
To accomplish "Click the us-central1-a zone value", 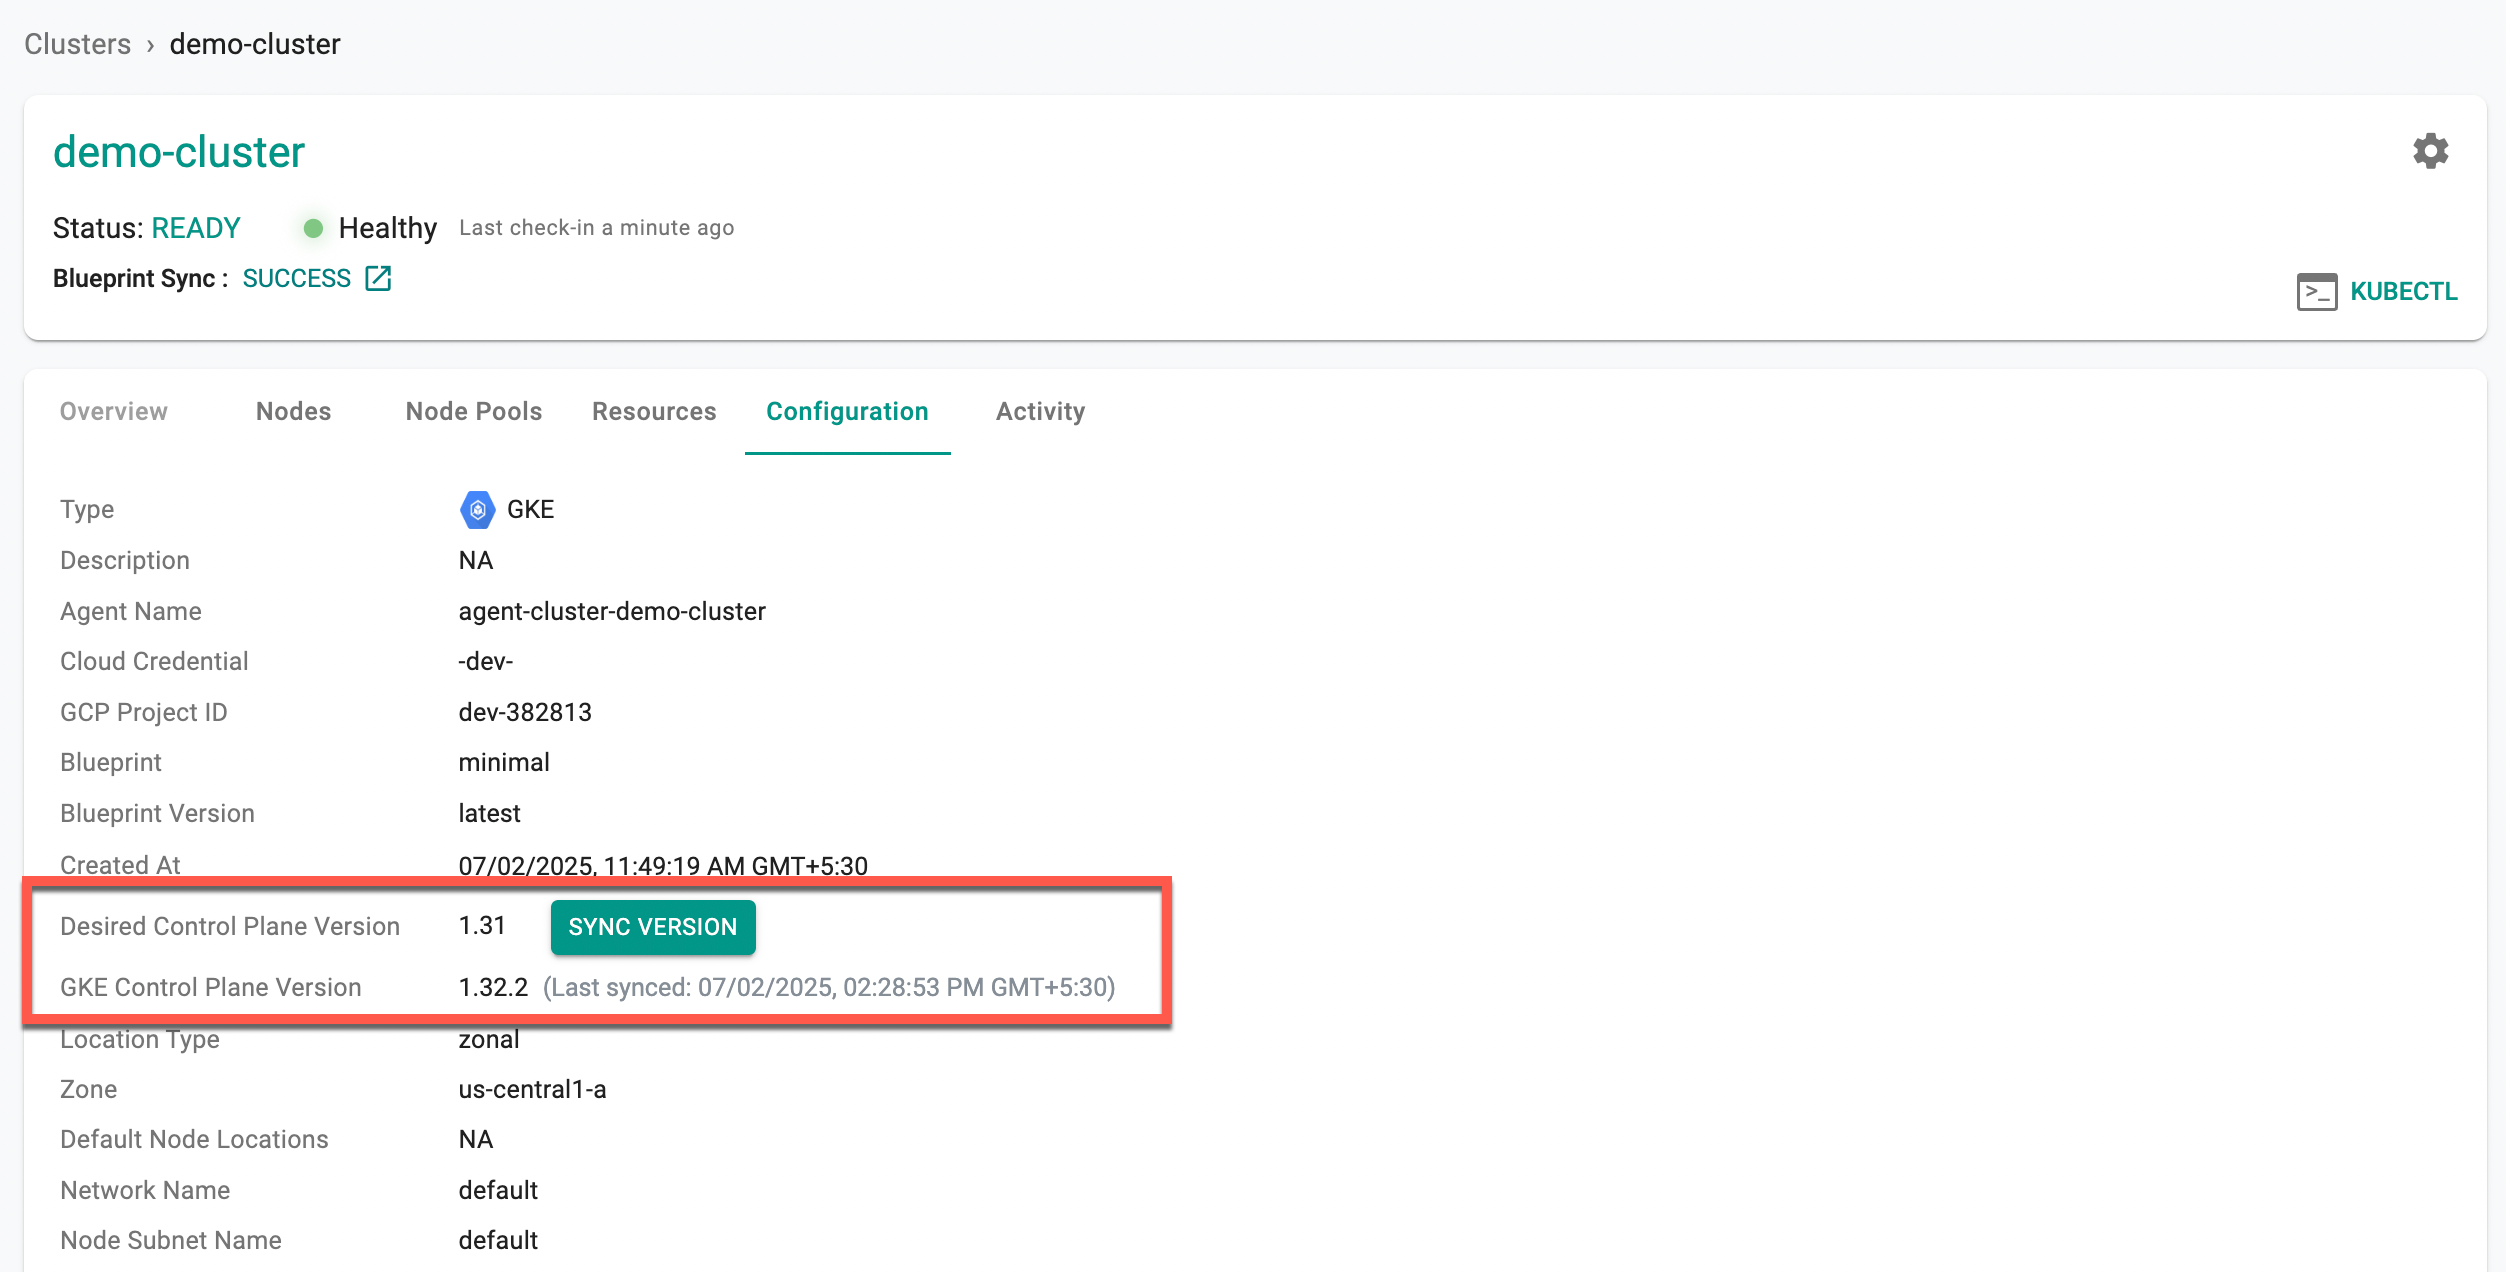I will tap(532, 1089).
